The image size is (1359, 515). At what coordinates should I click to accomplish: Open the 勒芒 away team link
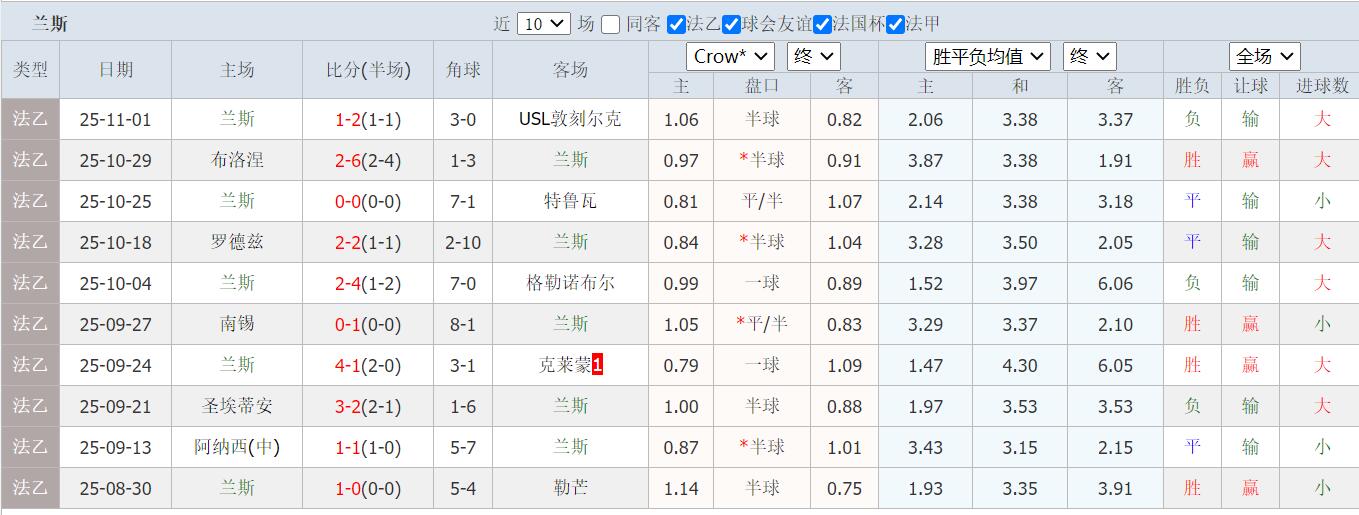click(x=570, y=489)
